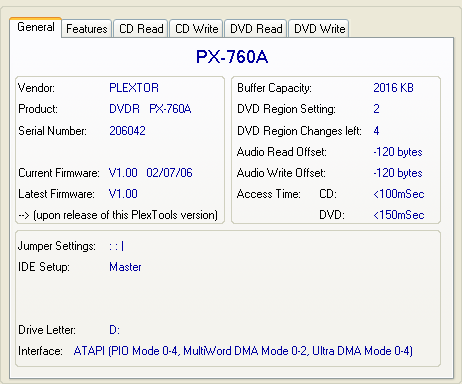This screenshot has height=384, width=462.
Task: Click the ATAPI interface mode text
Action: 243,351
